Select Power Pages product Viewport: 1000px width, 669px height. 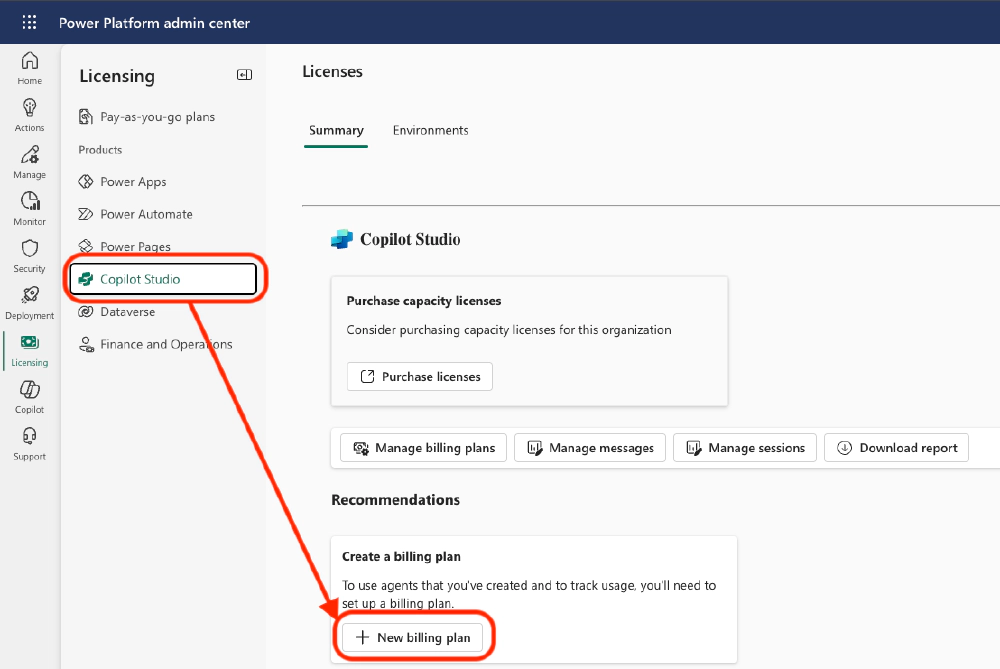pos(124,247)
